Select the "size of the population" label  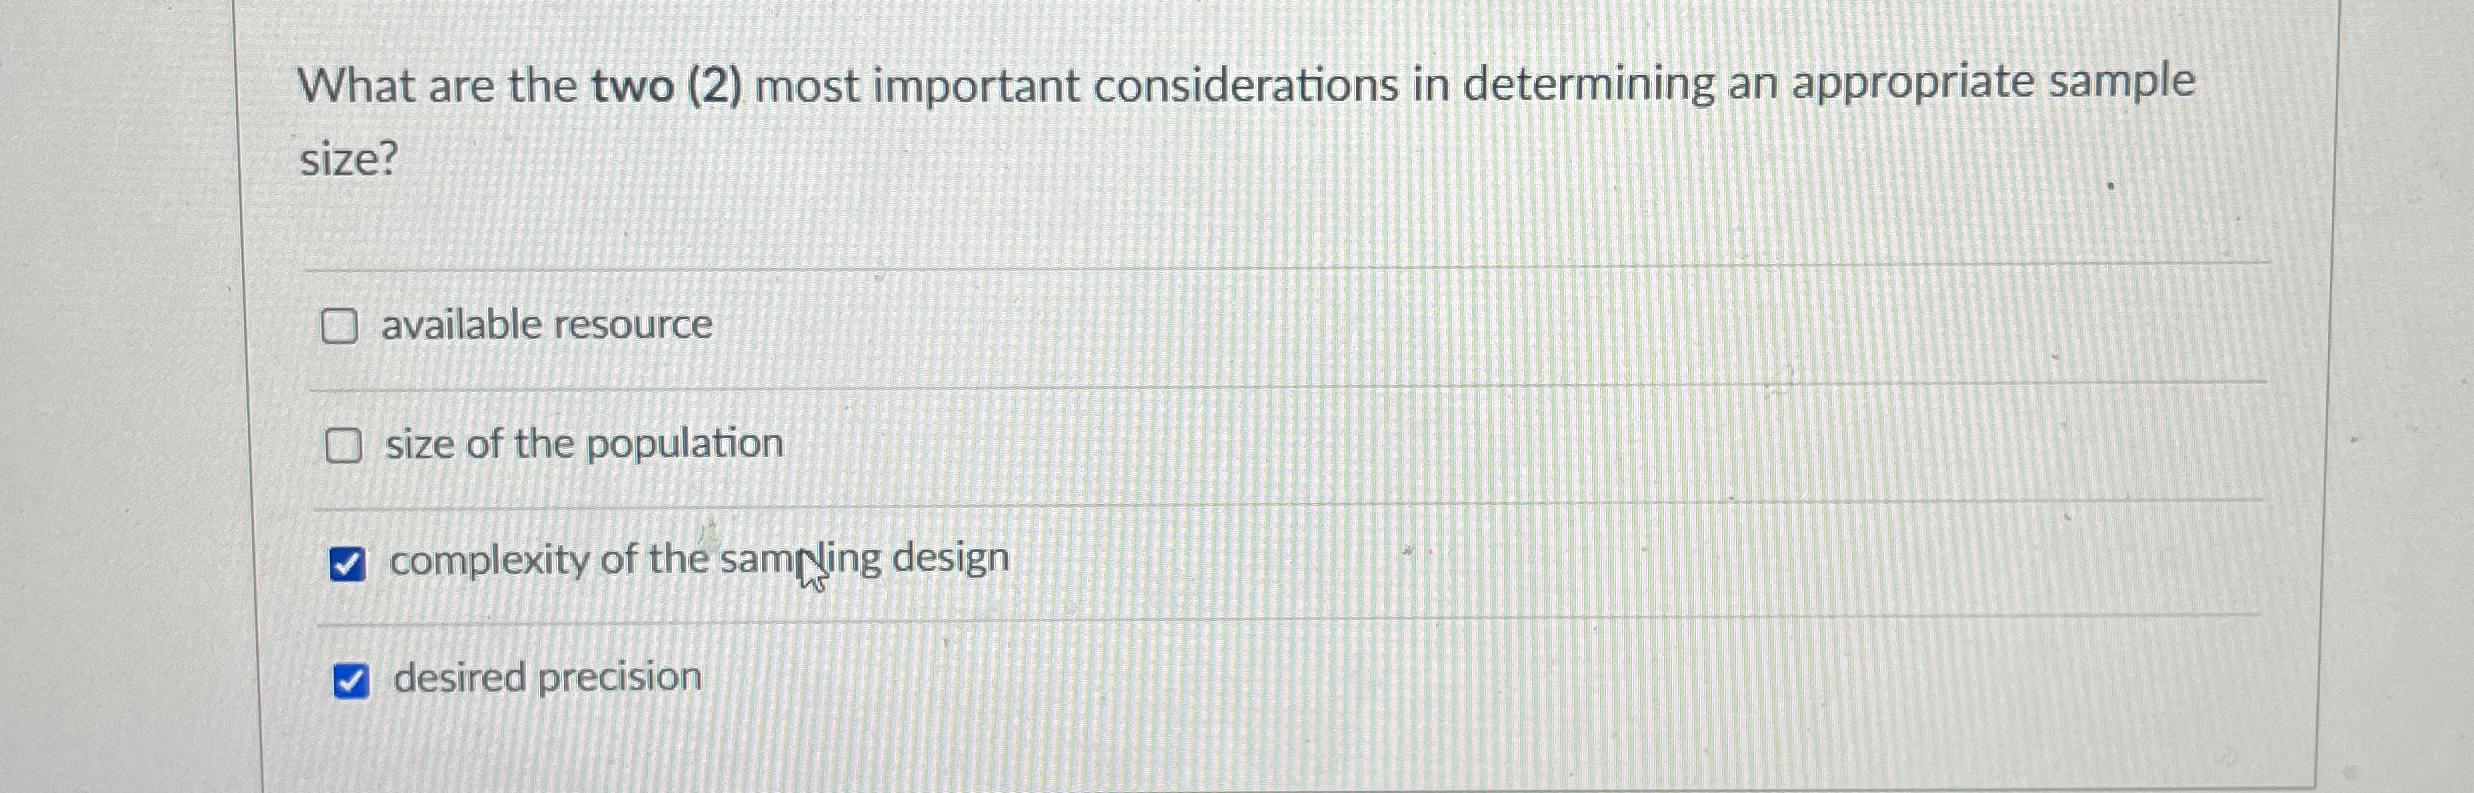[585, 444]
